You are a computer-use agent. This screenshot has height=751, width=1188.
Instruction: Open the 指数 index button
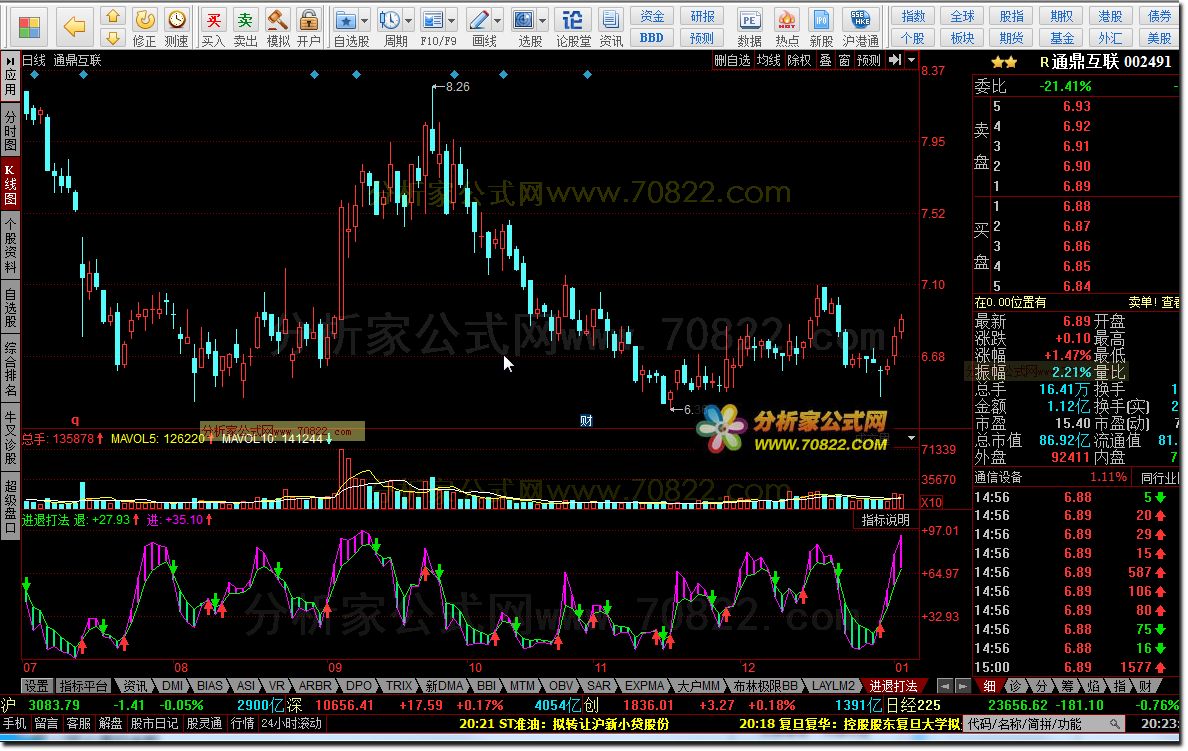pyautogui.click(x=913, y=17)
